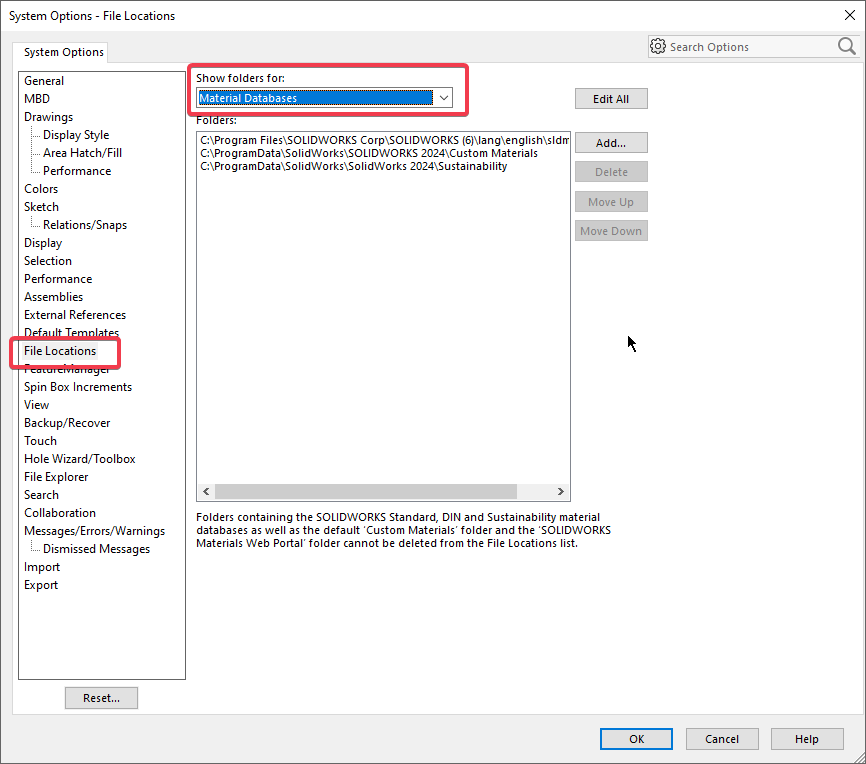Image resolution: width=866 pixels, height=764 pixels.
Task: Switch to the System Options tab
Action: (64, 52)
